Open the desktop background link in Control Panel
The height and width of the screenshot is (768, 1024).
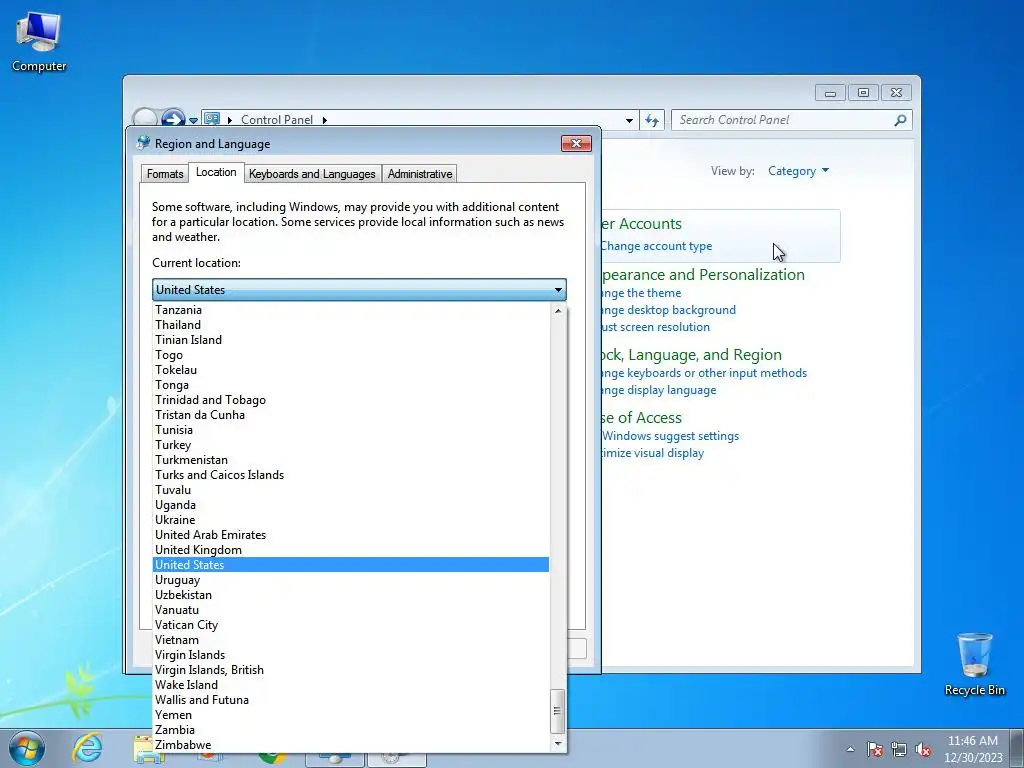(668, 310)
